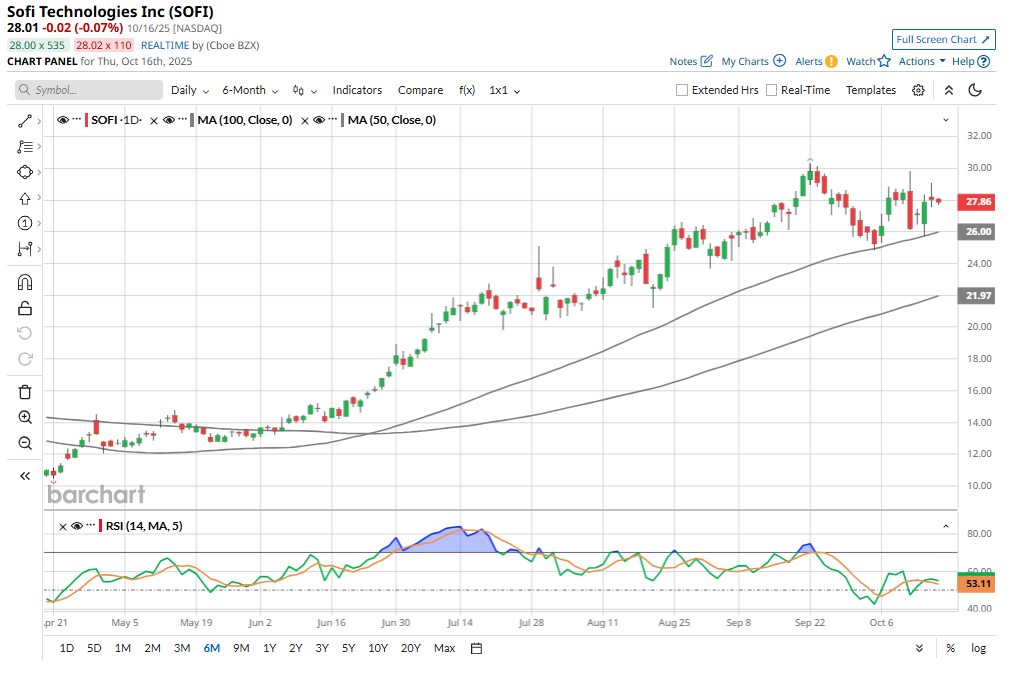
Task: Select the 1Y time range tab
Action: (270, 648)
